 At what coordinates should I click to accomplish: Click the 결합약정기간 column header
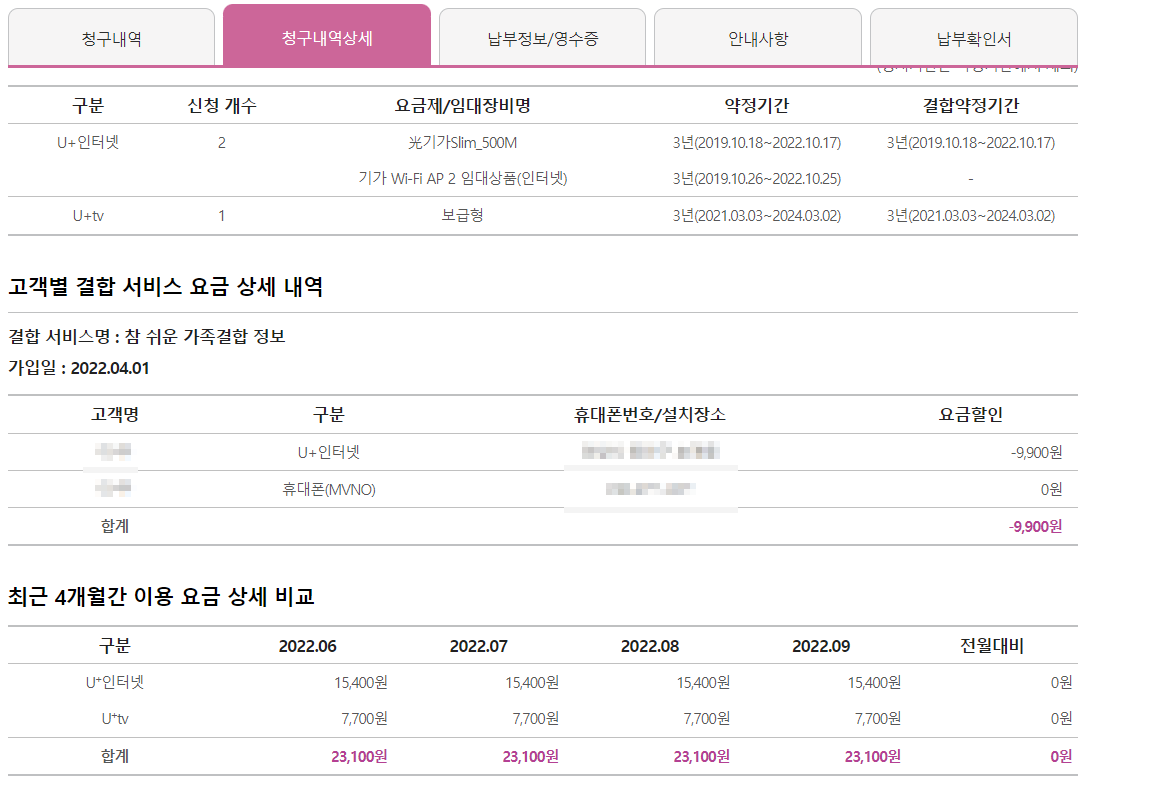click(x=970, y=105)
